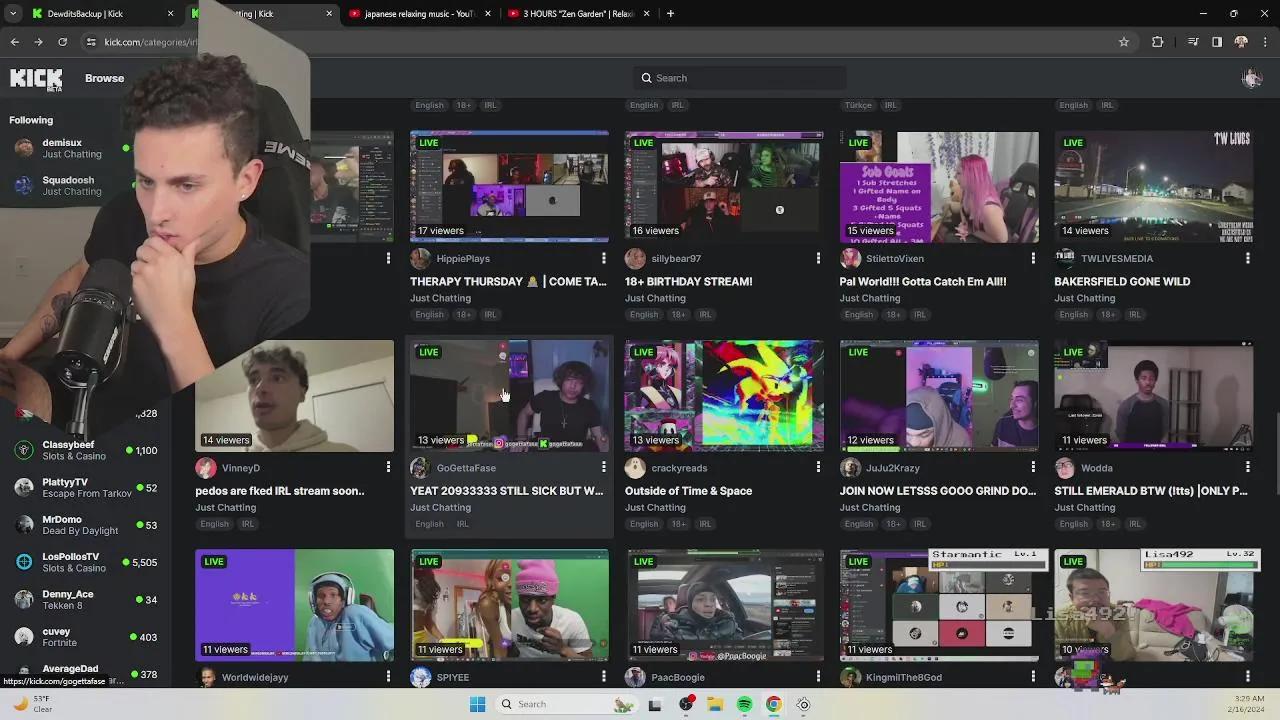The image size is (1280, 720).
Task: Open Spotify from the Windows taskbar
Action: click(x=744, y=704)
